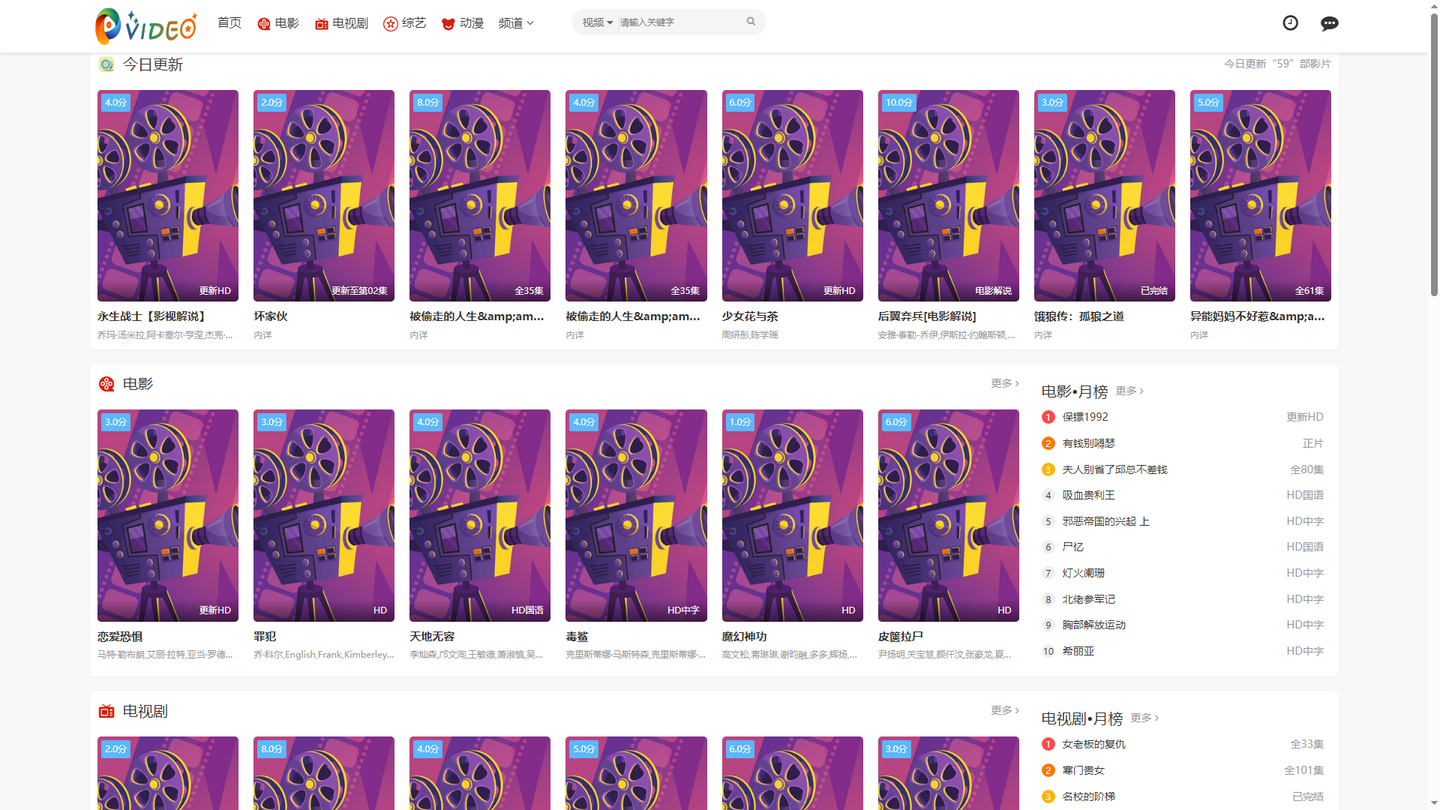Click the VIDEO site logo

[146, 25]
